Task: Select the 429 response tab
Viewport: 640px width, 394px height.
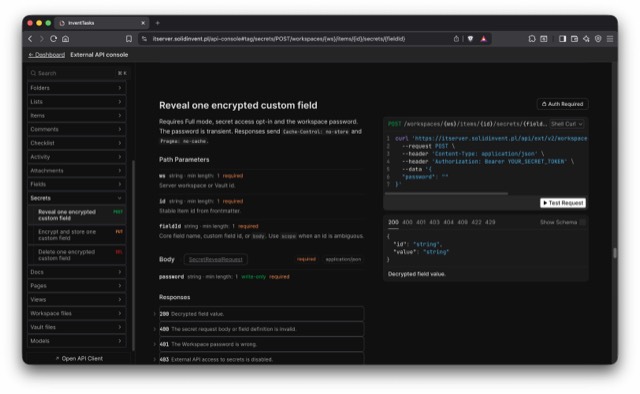Action: click(490, 222)
